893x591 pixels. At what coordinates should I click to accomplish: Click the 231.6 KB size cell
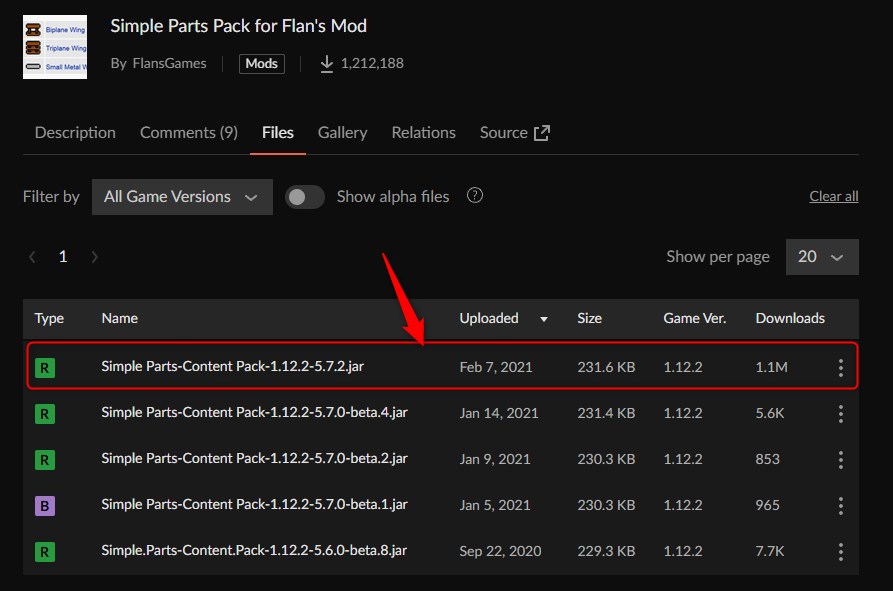click(606, 367)
